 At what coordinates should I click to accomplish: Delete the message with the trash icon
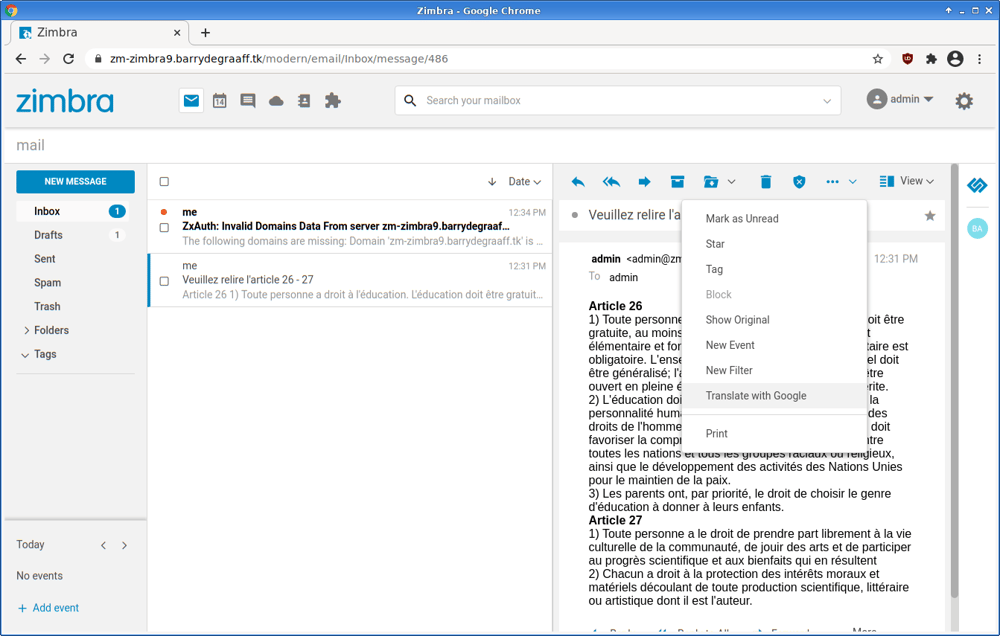(765, 181)
